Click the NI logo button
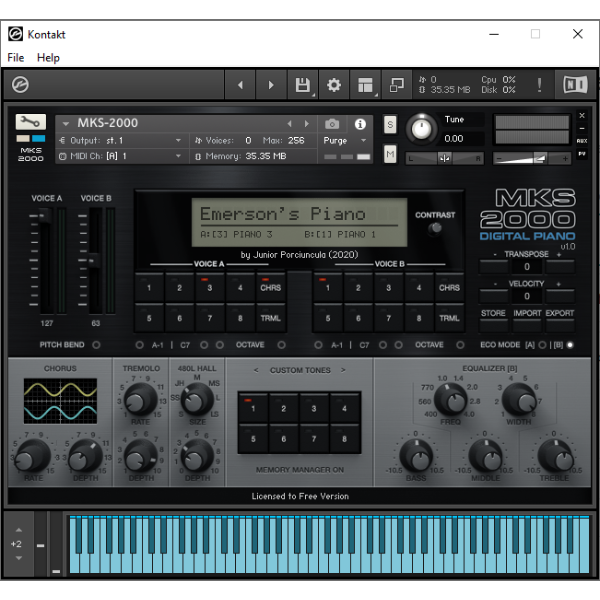Image resolution: width=600 pixels, height=600 pixels. click(x=575, y=85)
